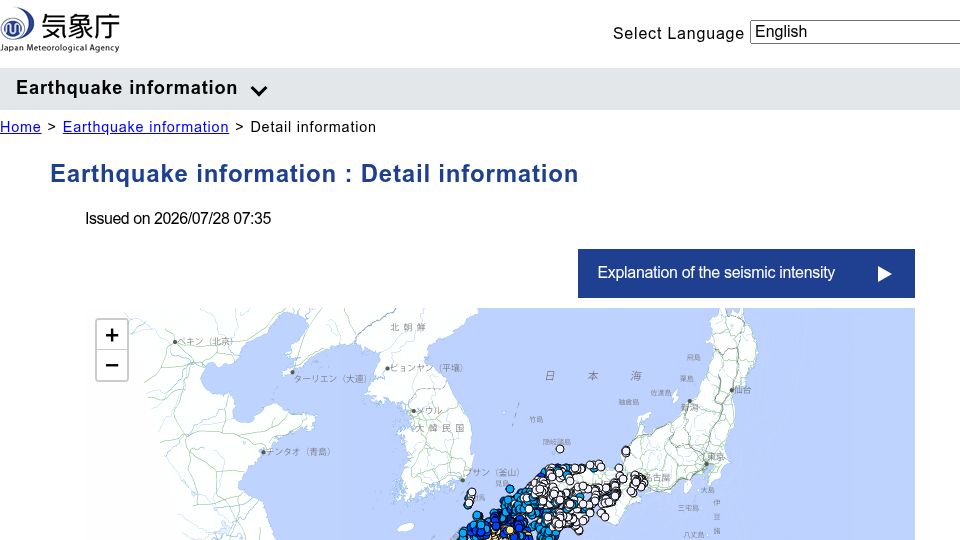
Task: Click the 'Detail information' breadcrumb text
Action: (313, 127)
